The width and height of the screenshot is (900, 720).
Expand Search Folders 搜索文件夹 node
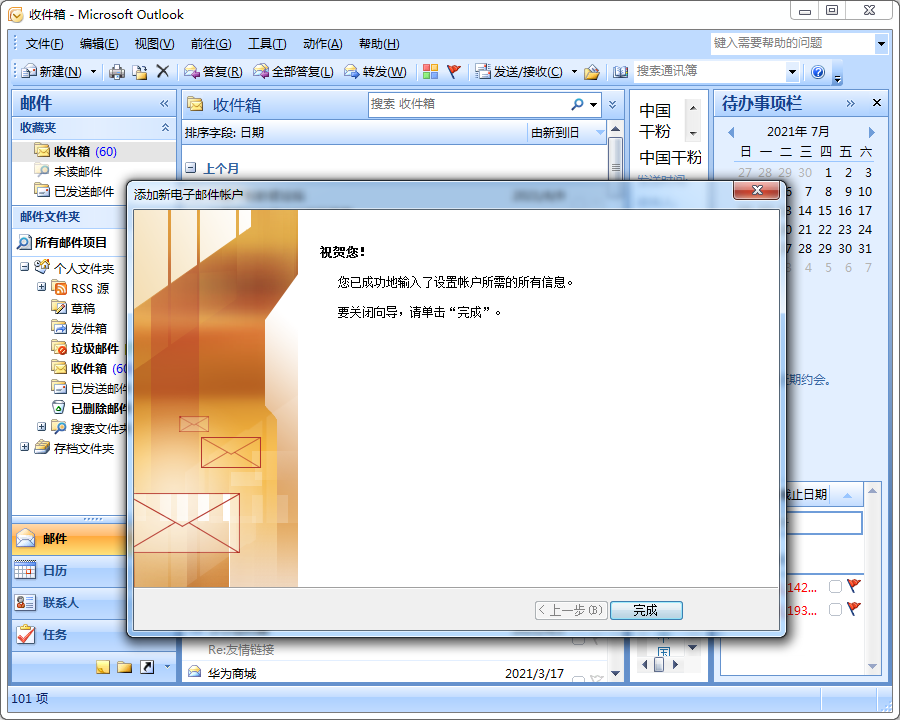coord(41,427)
